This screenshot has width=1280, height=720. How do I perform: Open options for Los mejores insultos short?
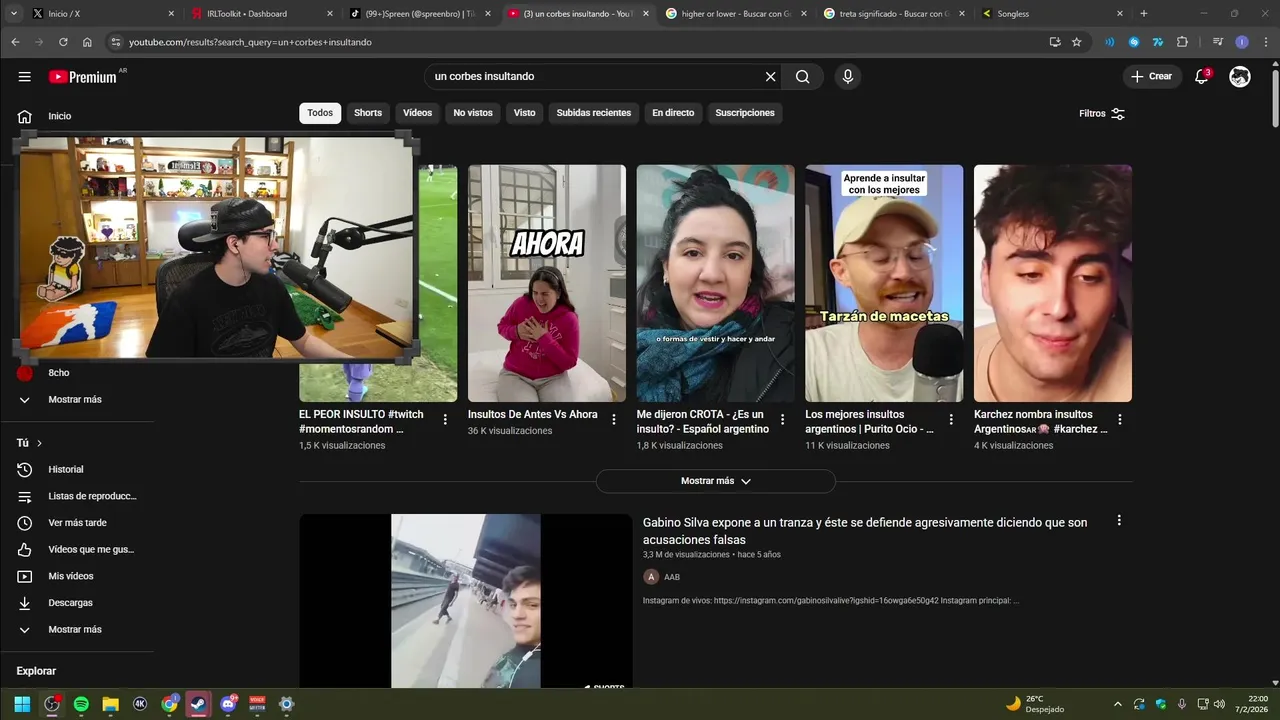click(951, 420)
